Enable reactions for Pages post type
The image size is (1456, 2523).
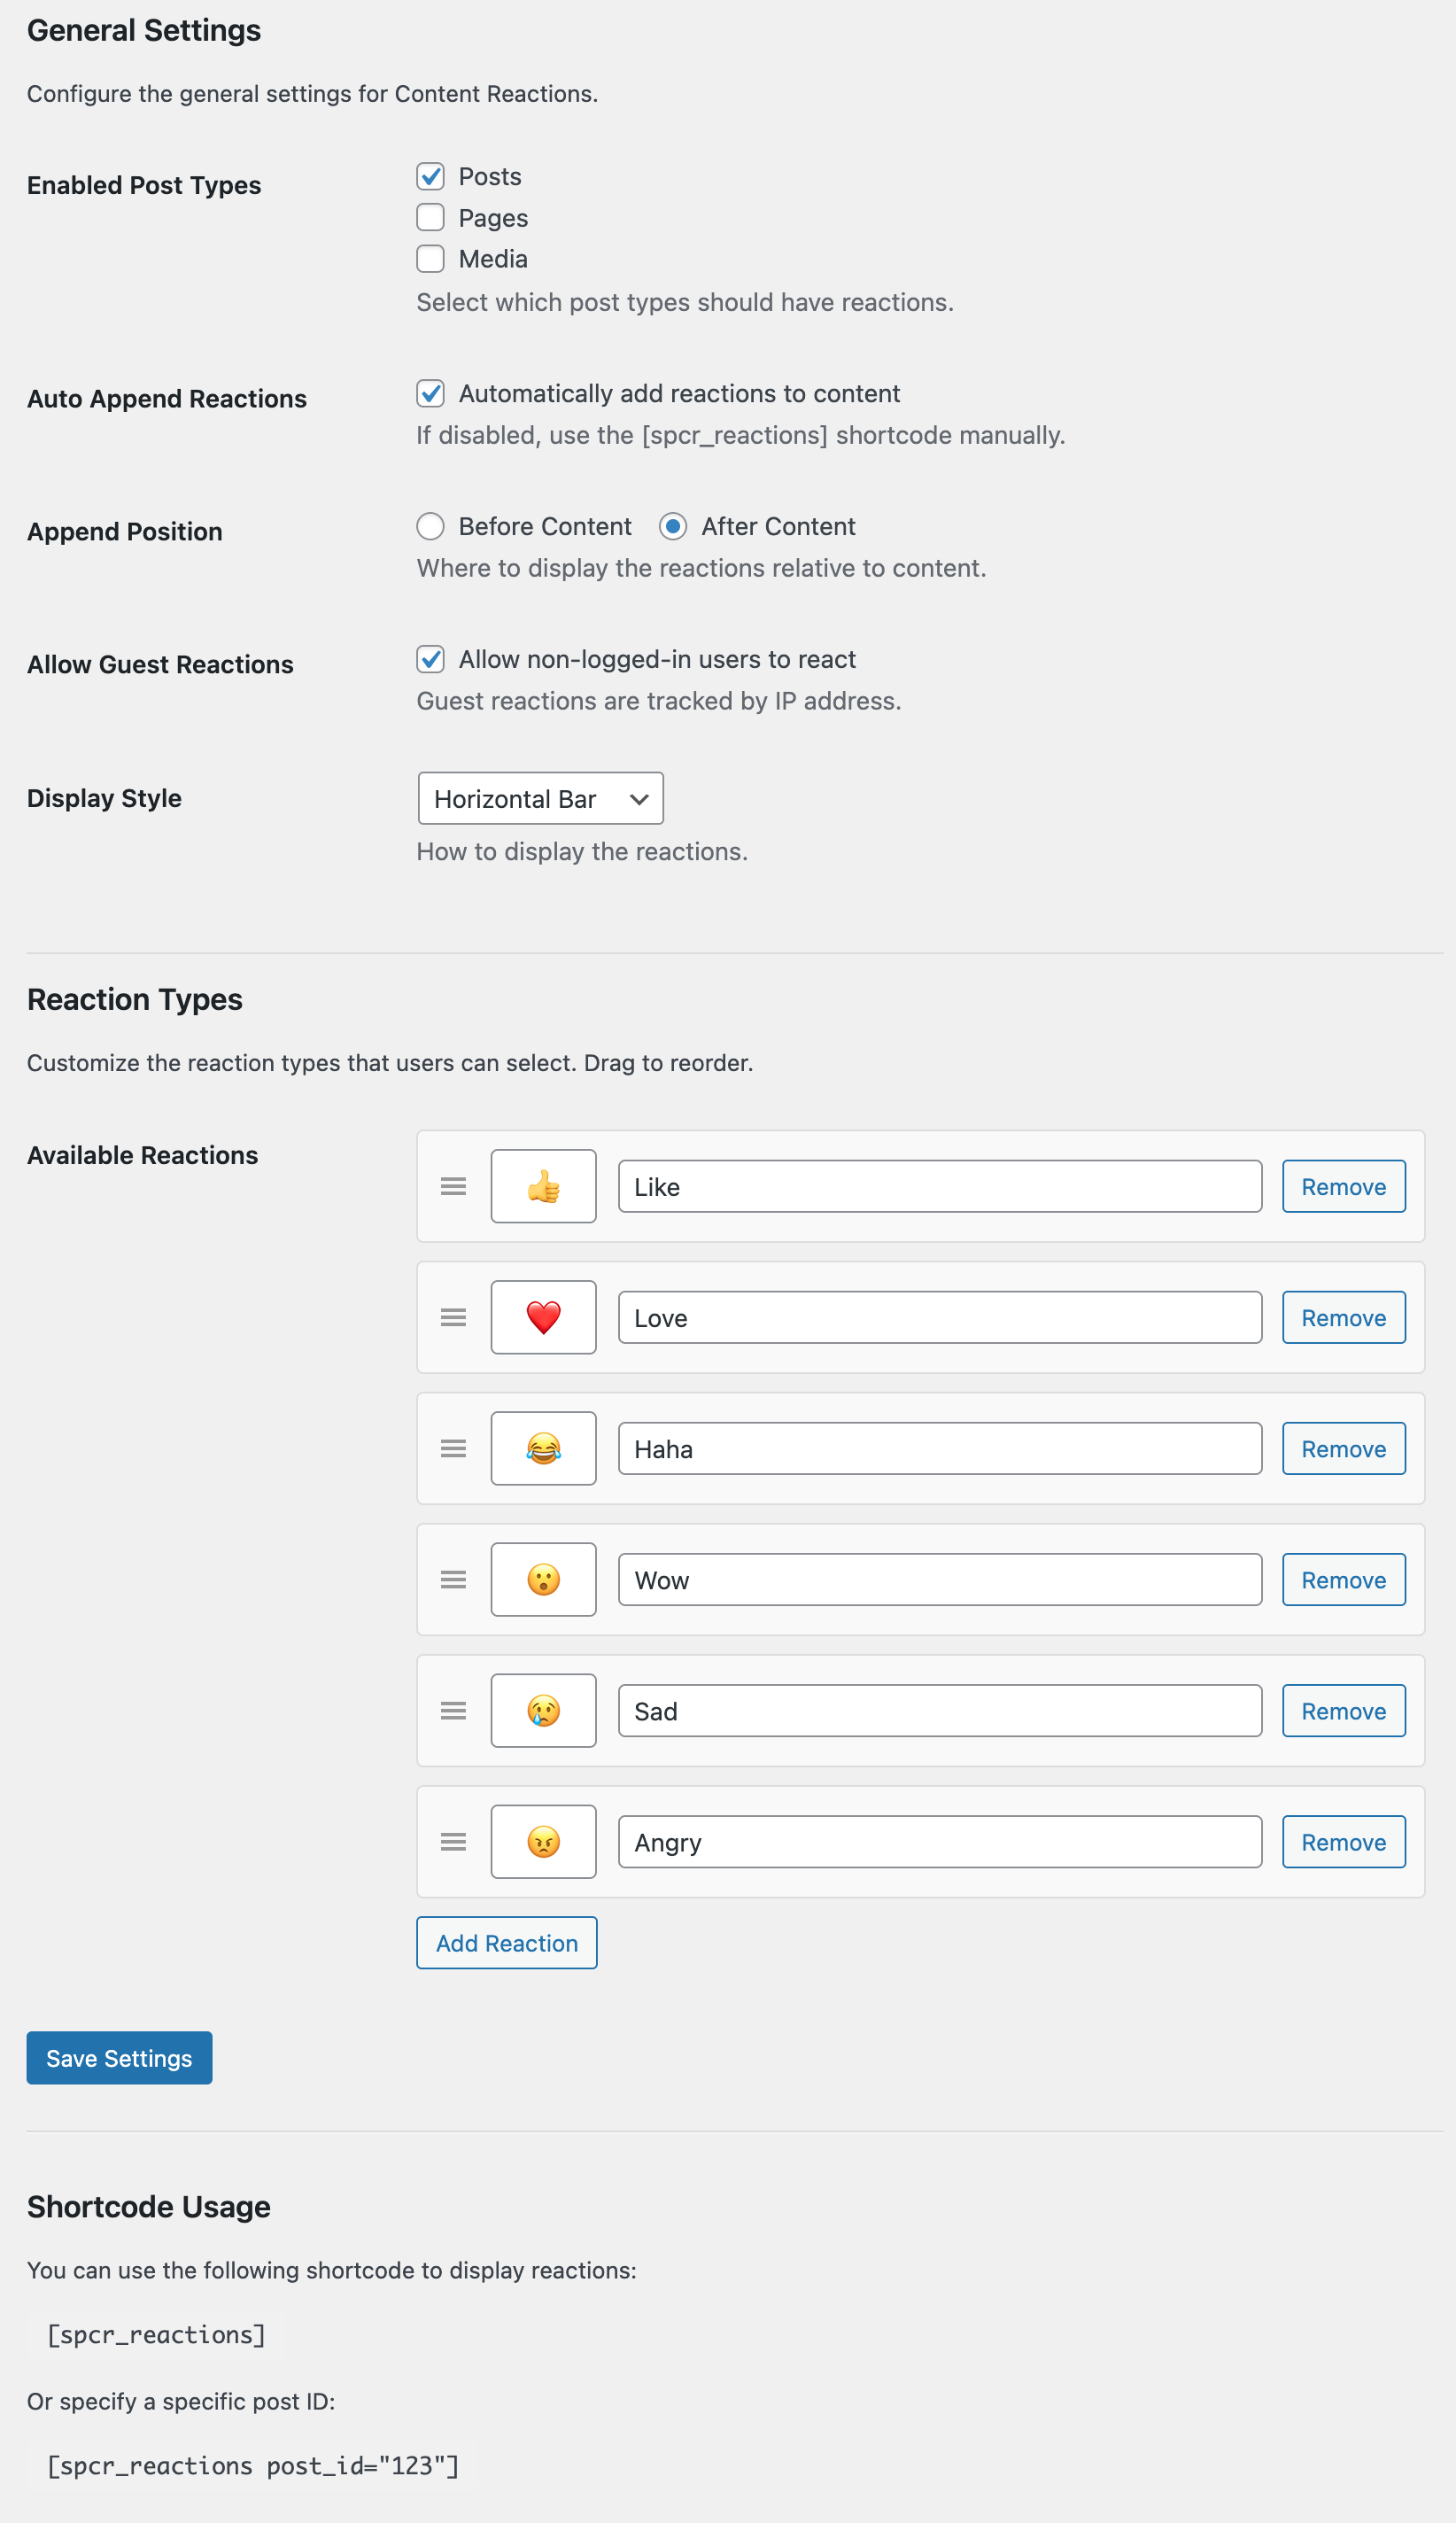tap(430, 217)
